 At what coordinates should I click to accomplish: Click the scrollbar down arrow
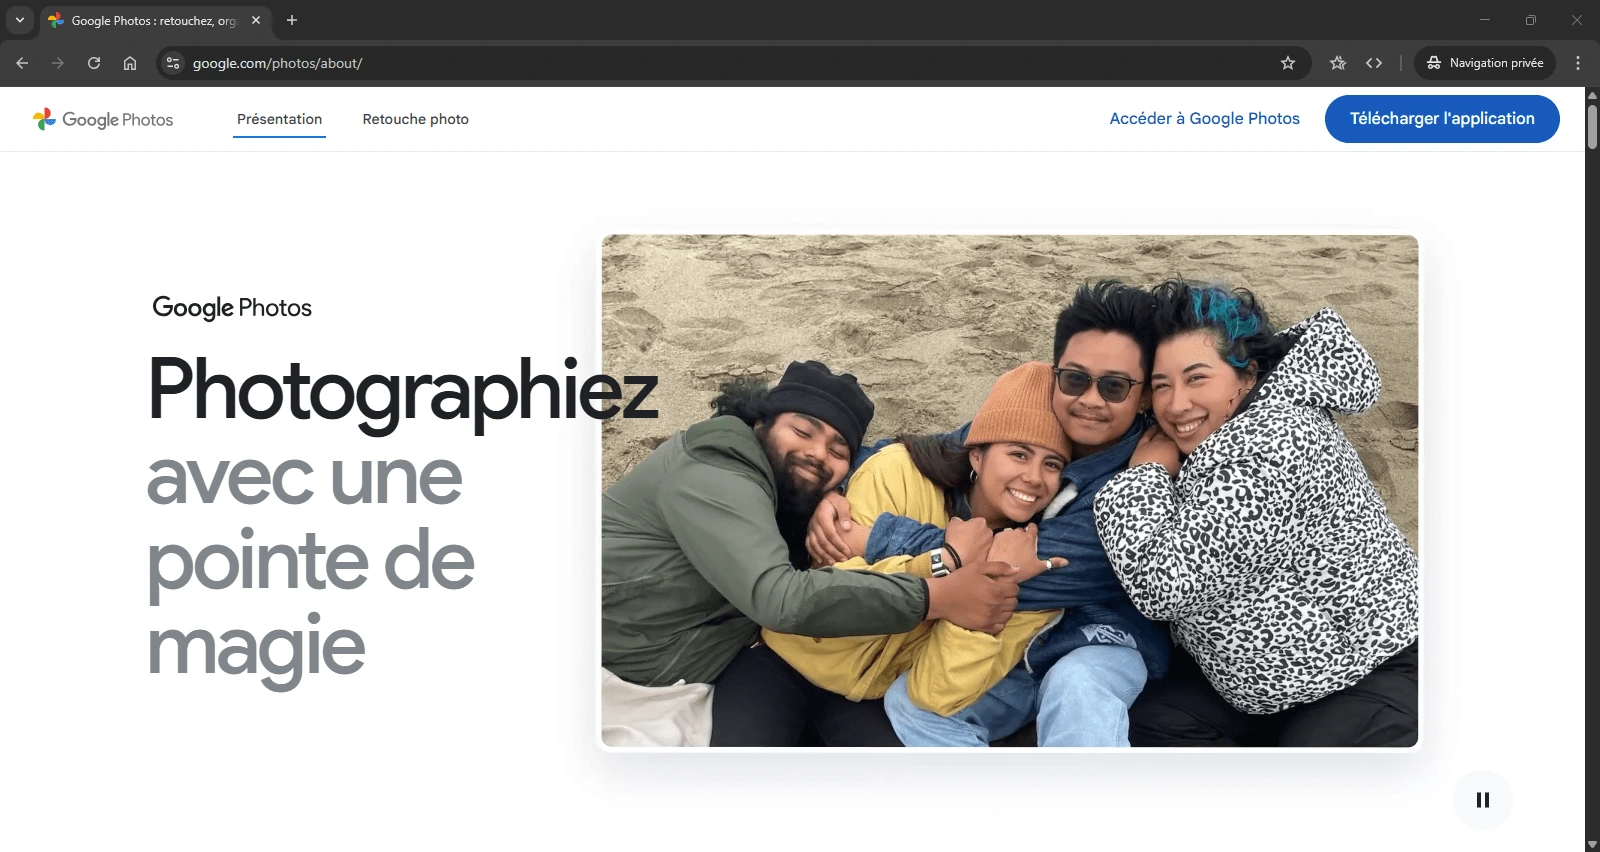(1592, 844)
